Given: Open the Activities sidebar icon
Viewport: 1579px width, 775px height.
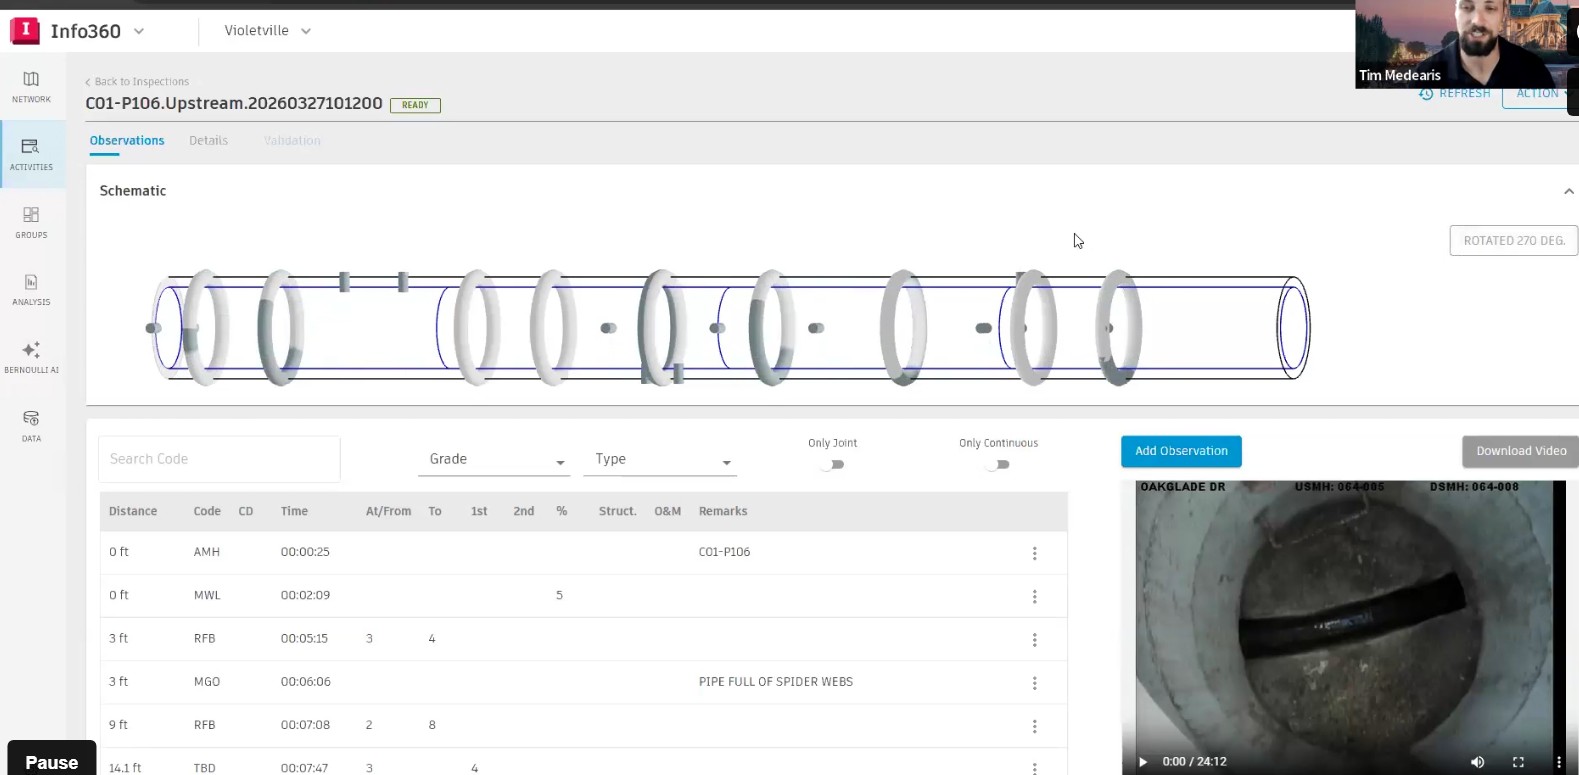Looking at the screenshot, I should click(31, 154).
